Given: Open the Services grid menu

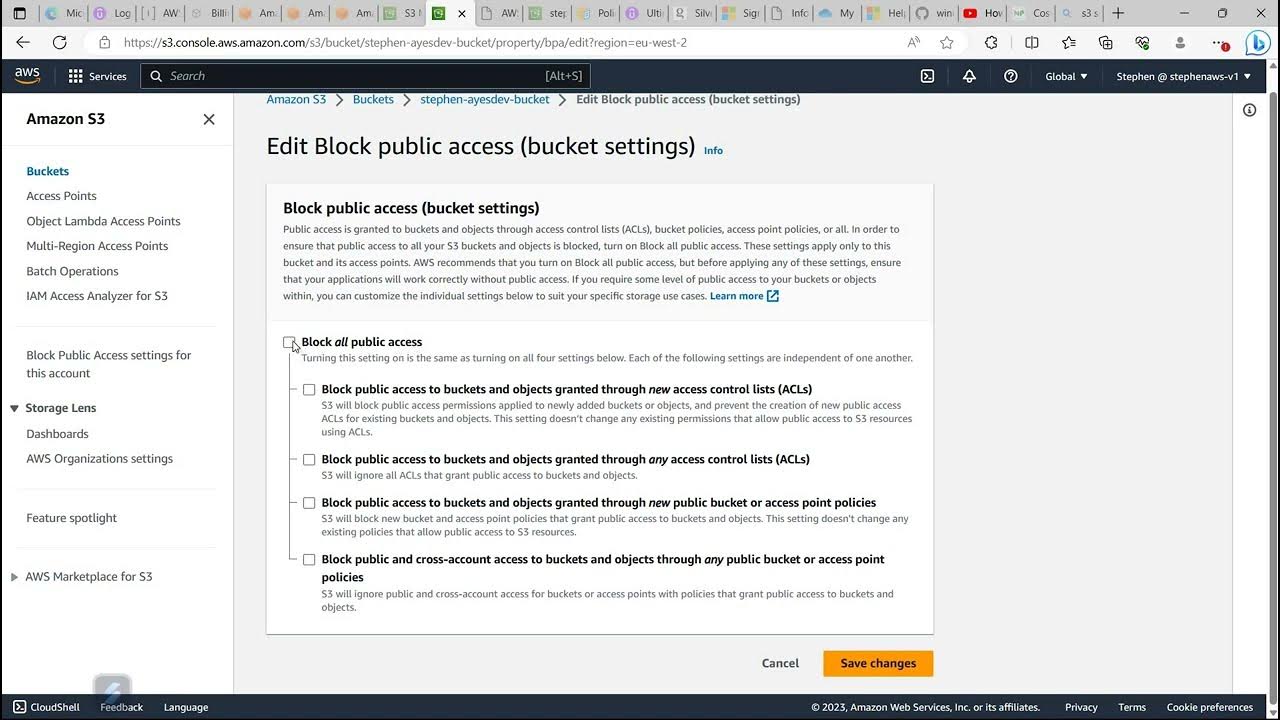Looking at the screenshot, I should click(97, 76).
